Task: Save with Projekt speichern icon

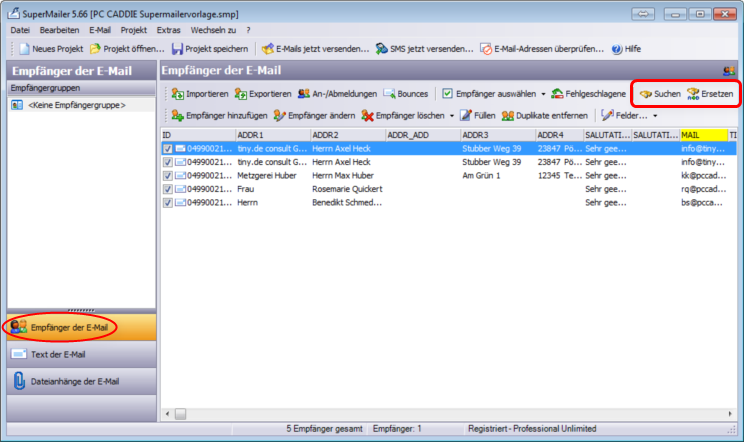Action: [178, 48]
